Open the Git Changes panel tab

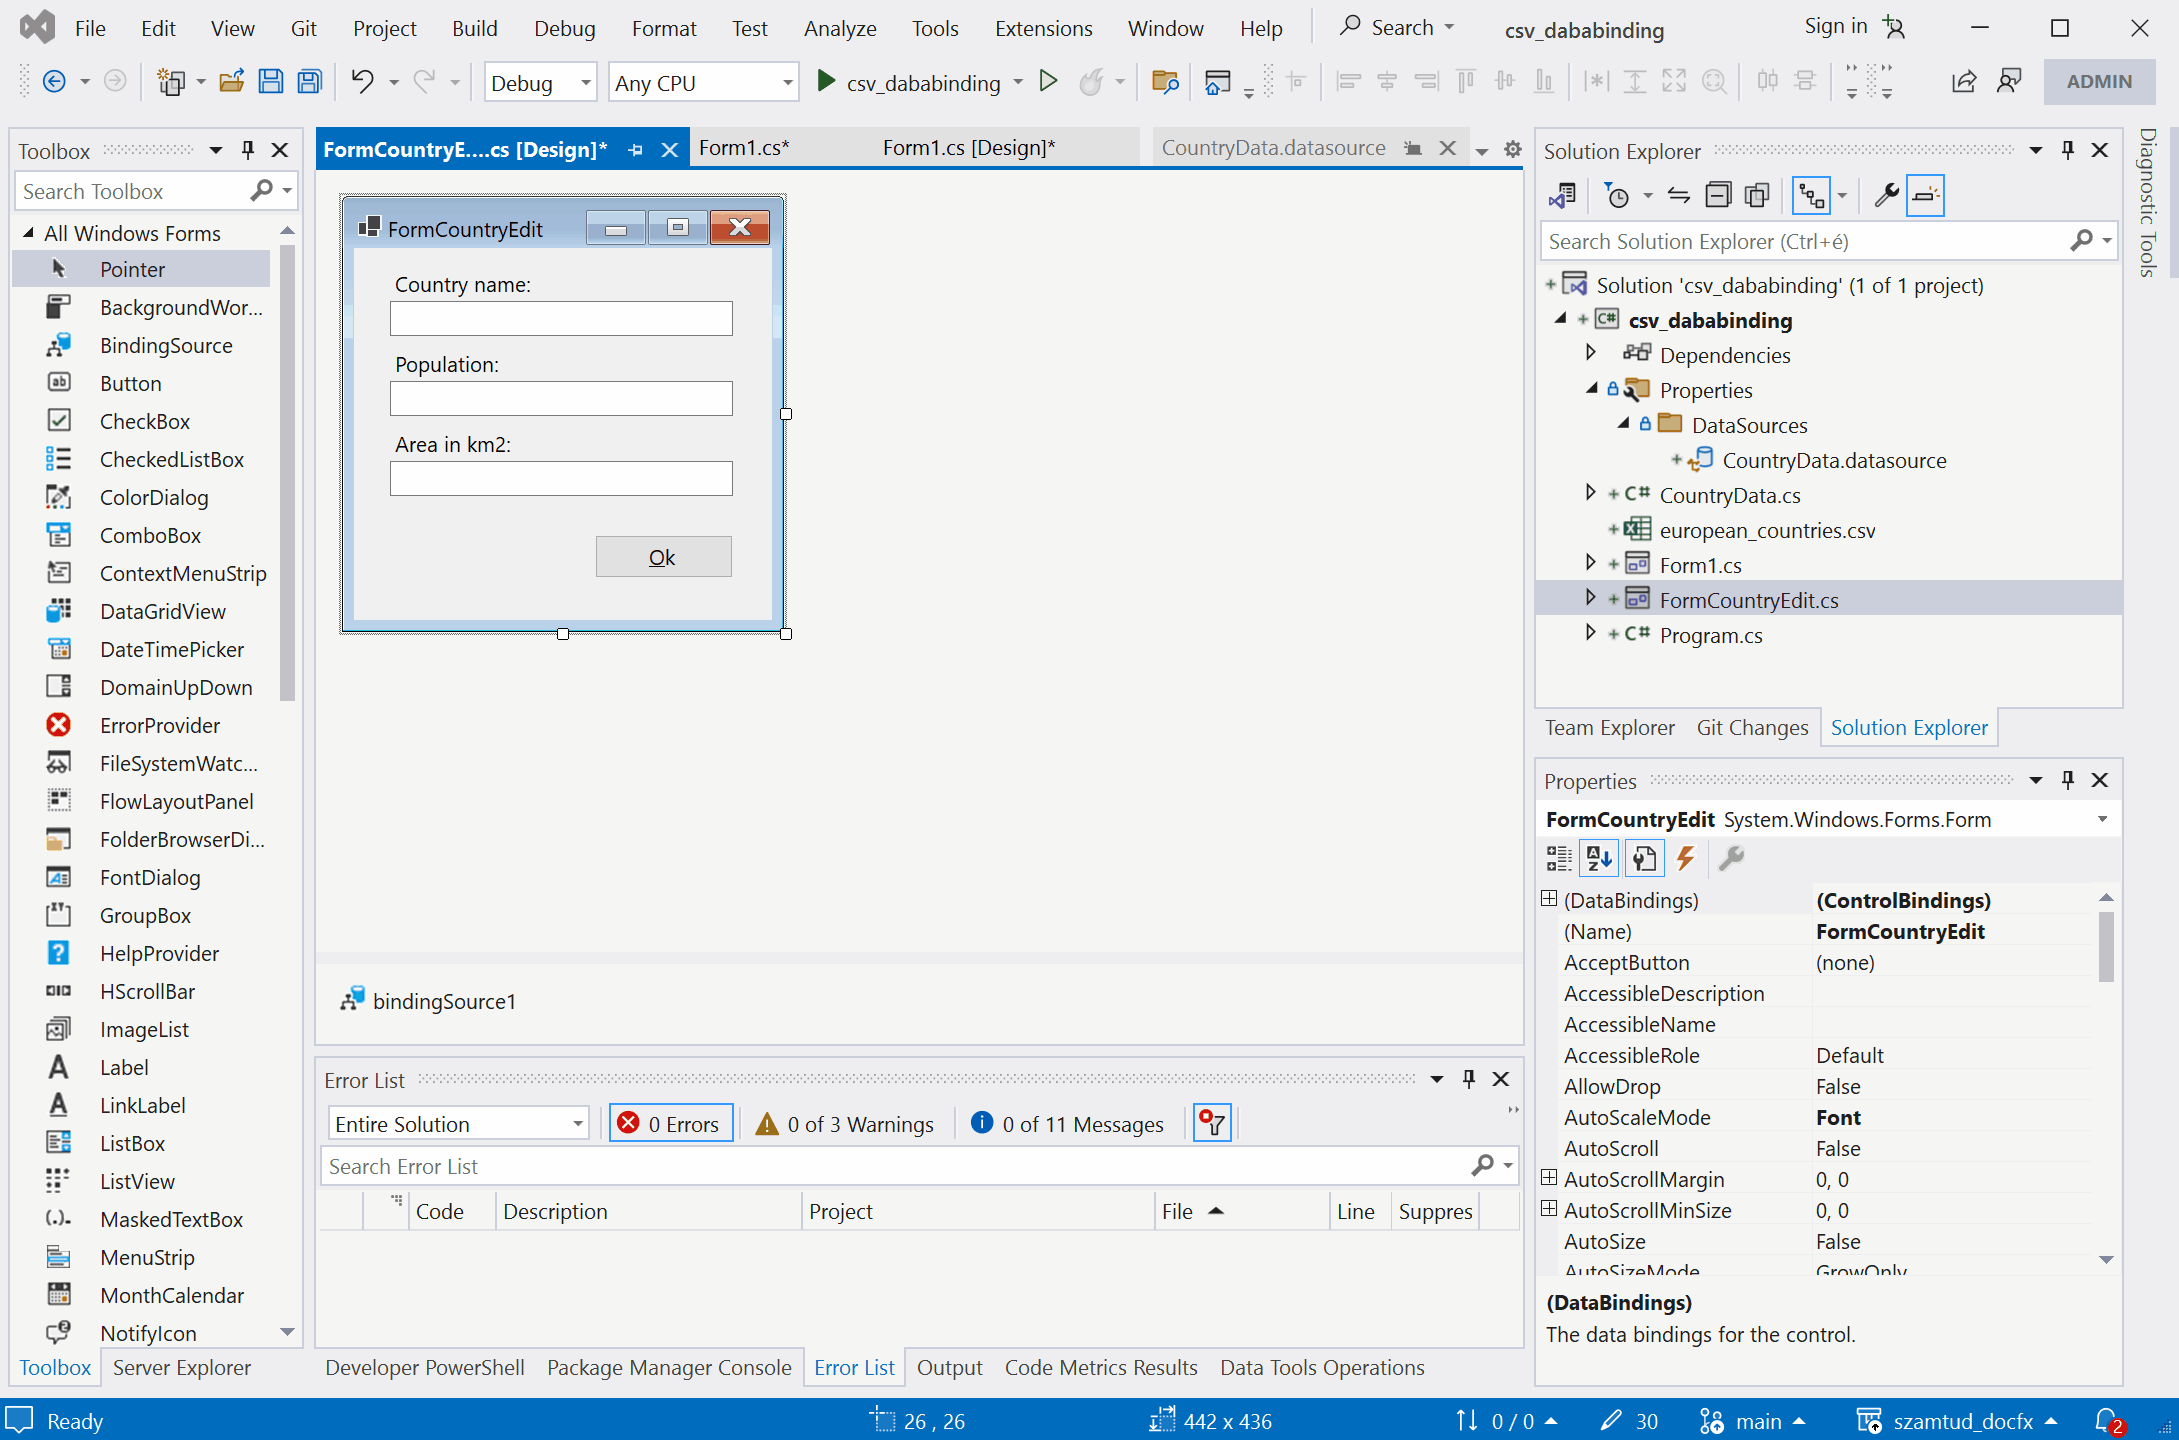pos(1752,727)
